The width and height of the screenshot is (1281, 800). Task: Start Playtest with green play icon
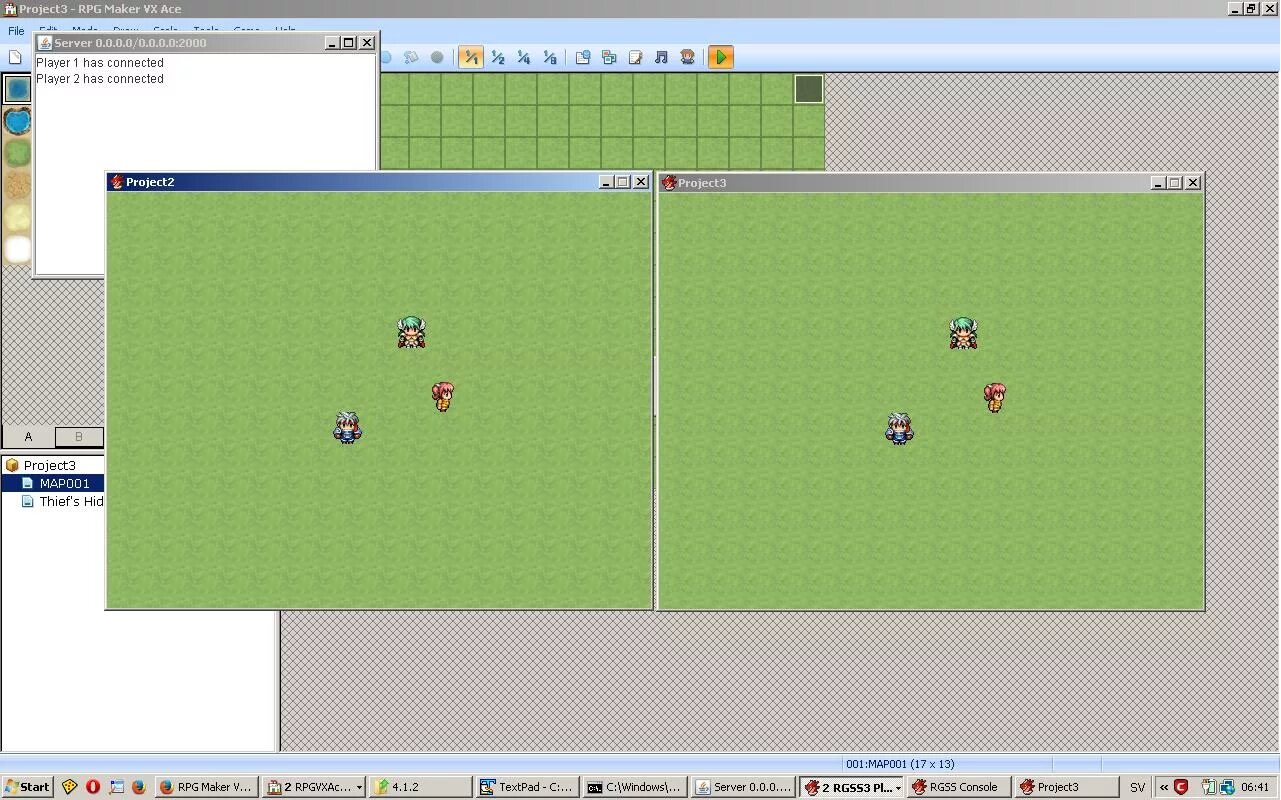click(x=720, y=57)
